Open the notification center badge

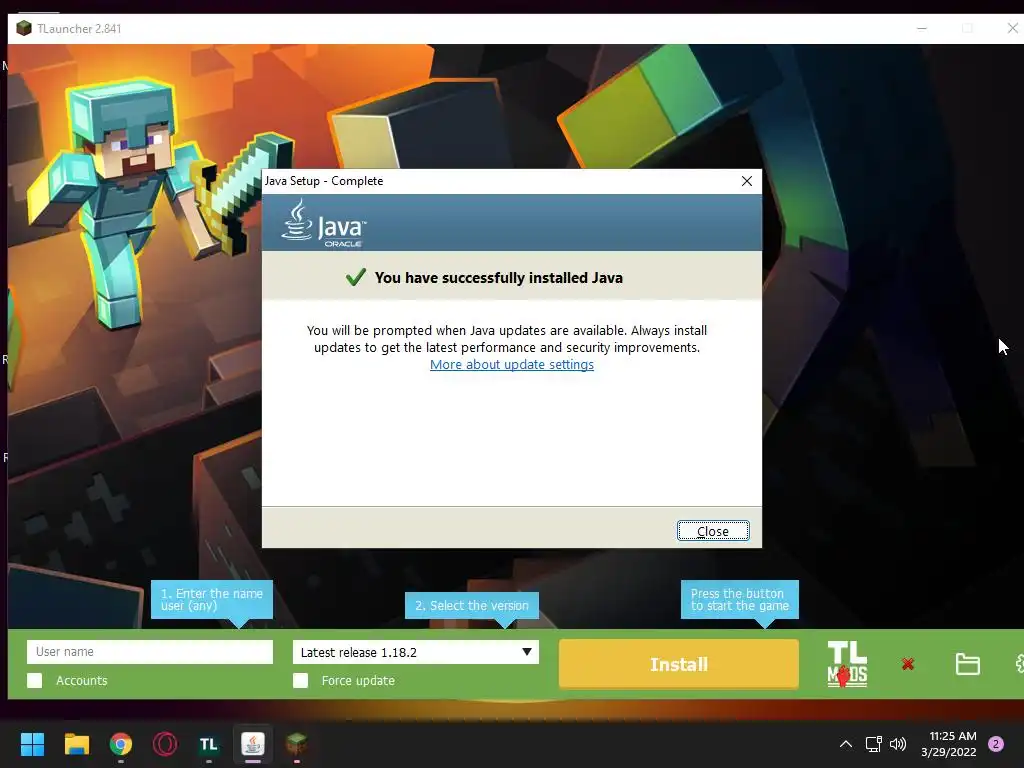(x=996, y=744)
